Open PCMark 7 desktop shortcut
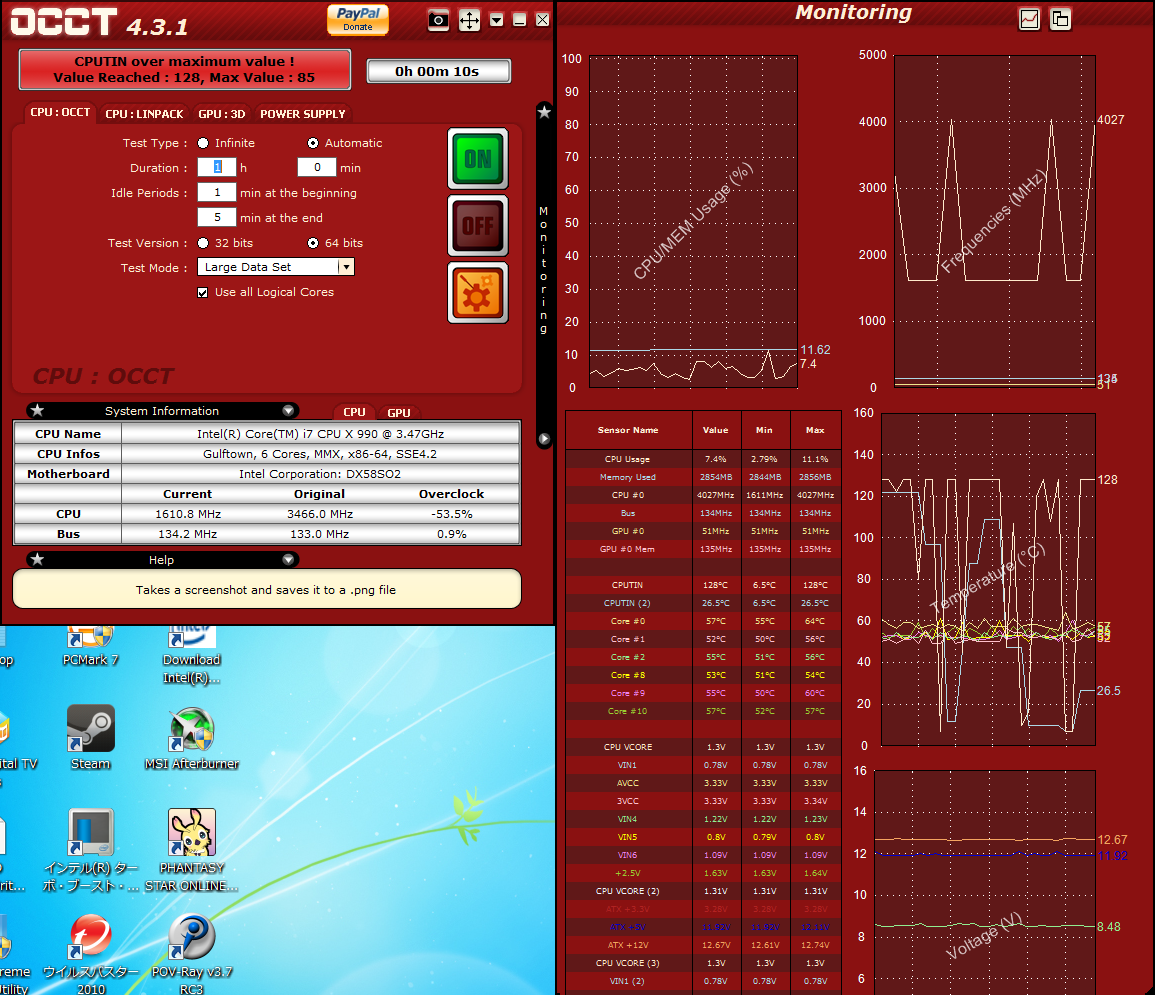Viewport: 1155px width, 995px height. click(x=90, y=646)
